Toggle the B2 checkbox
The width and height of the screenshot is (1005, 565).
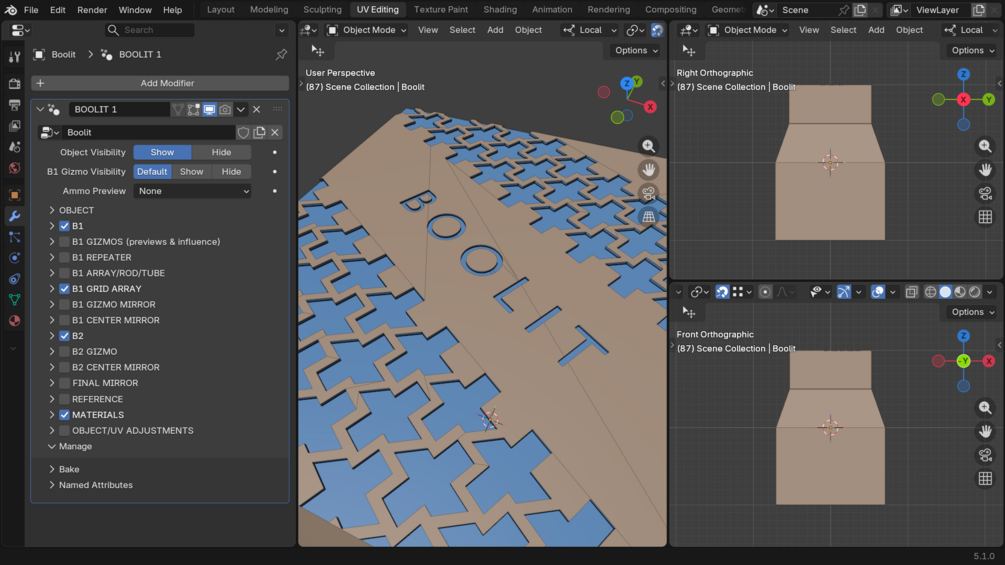click(64, 336)
